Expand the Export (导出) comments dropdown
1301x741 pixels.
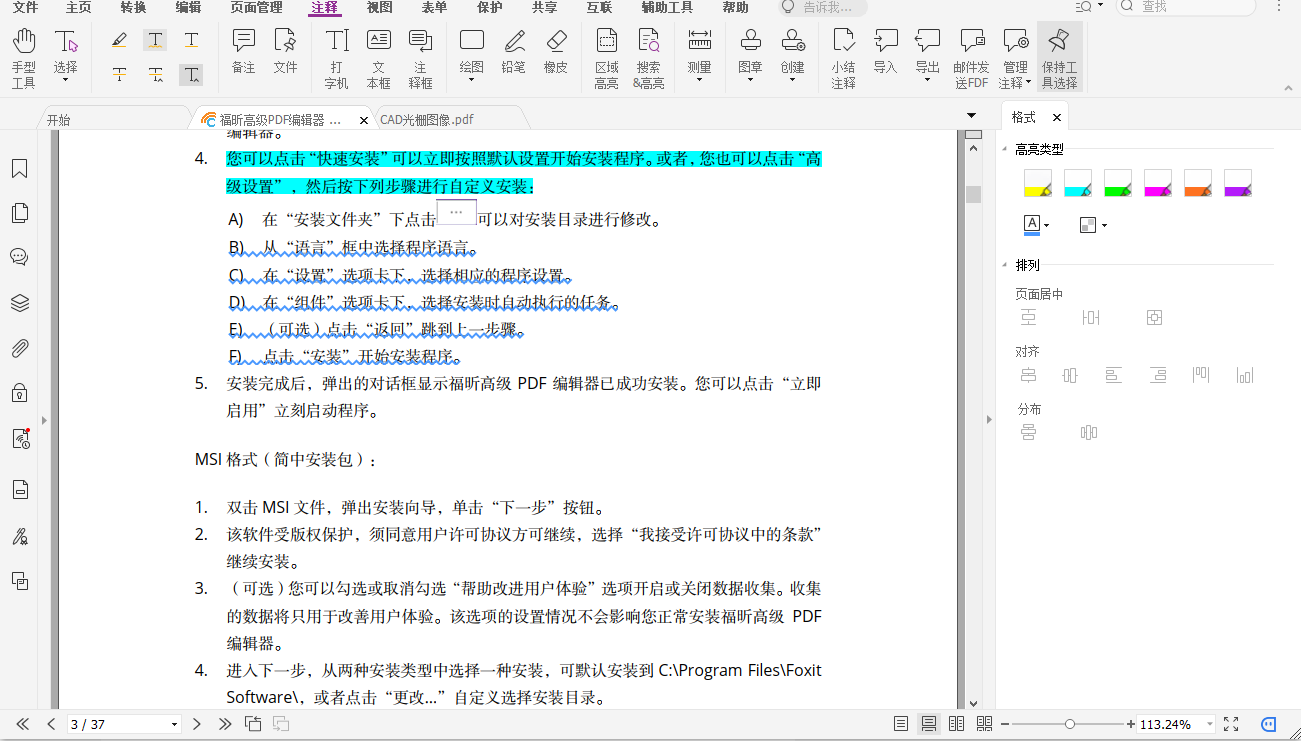click(x=927, y=80)
